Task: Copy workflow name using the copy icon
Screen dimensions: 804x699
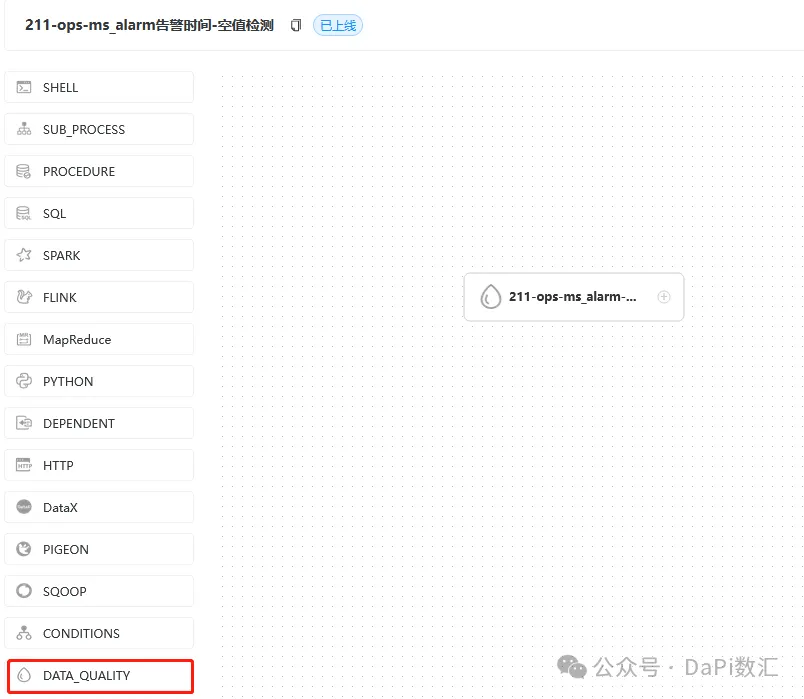Action: 296,25
